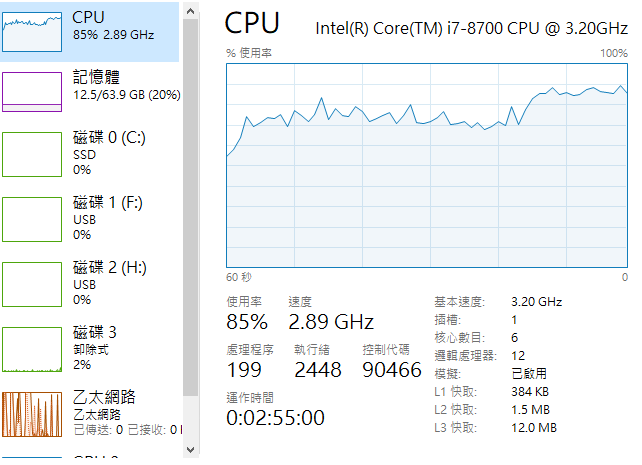The image size is (642, 465).
Task: Click the 85% usage value
Action: click(x=247, y=322)
